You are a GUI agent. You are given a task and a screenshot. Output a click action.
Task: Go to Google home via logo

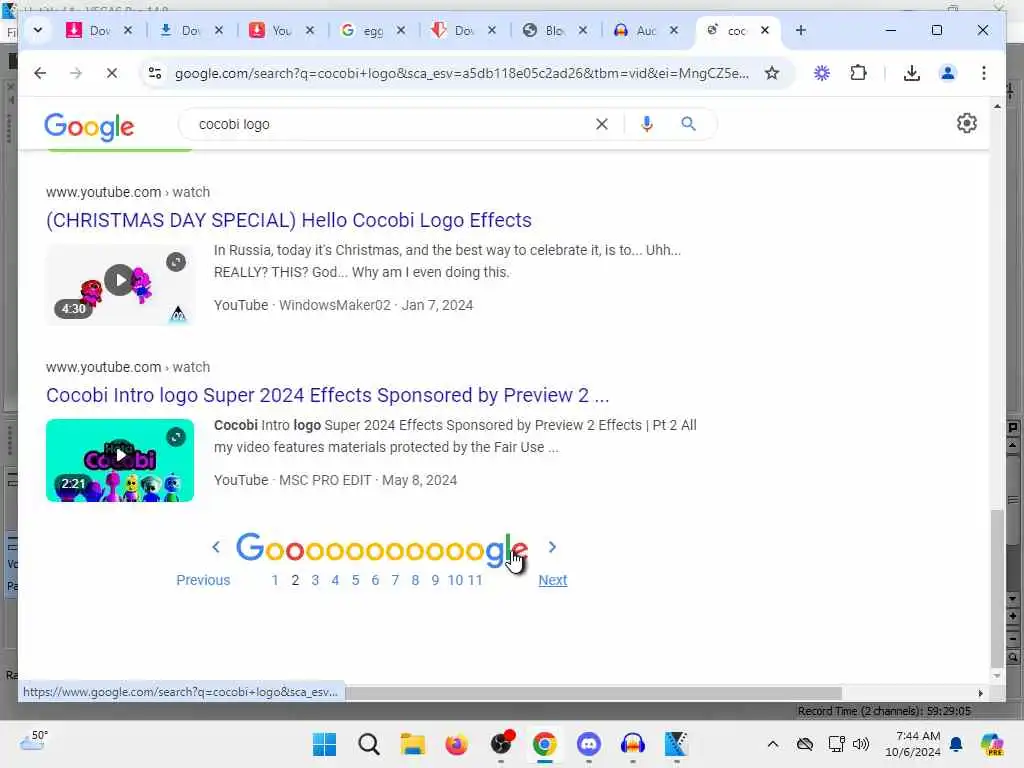(x=89, y=126)
